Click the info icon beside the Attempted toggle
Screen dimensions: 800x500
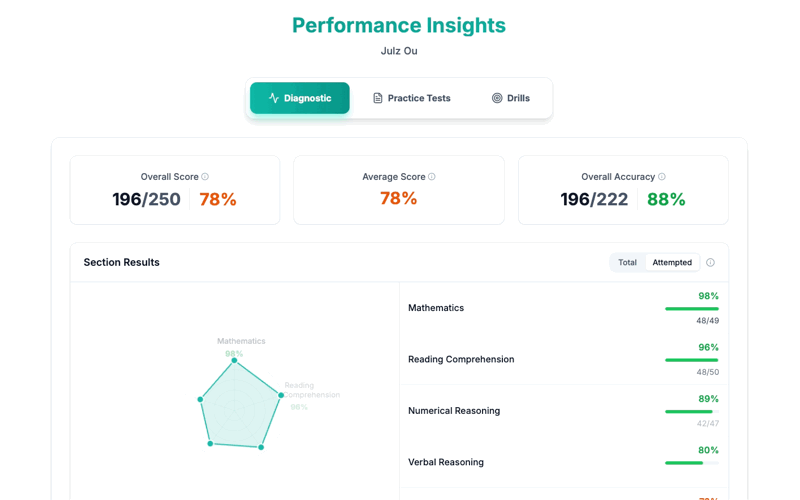711,263
